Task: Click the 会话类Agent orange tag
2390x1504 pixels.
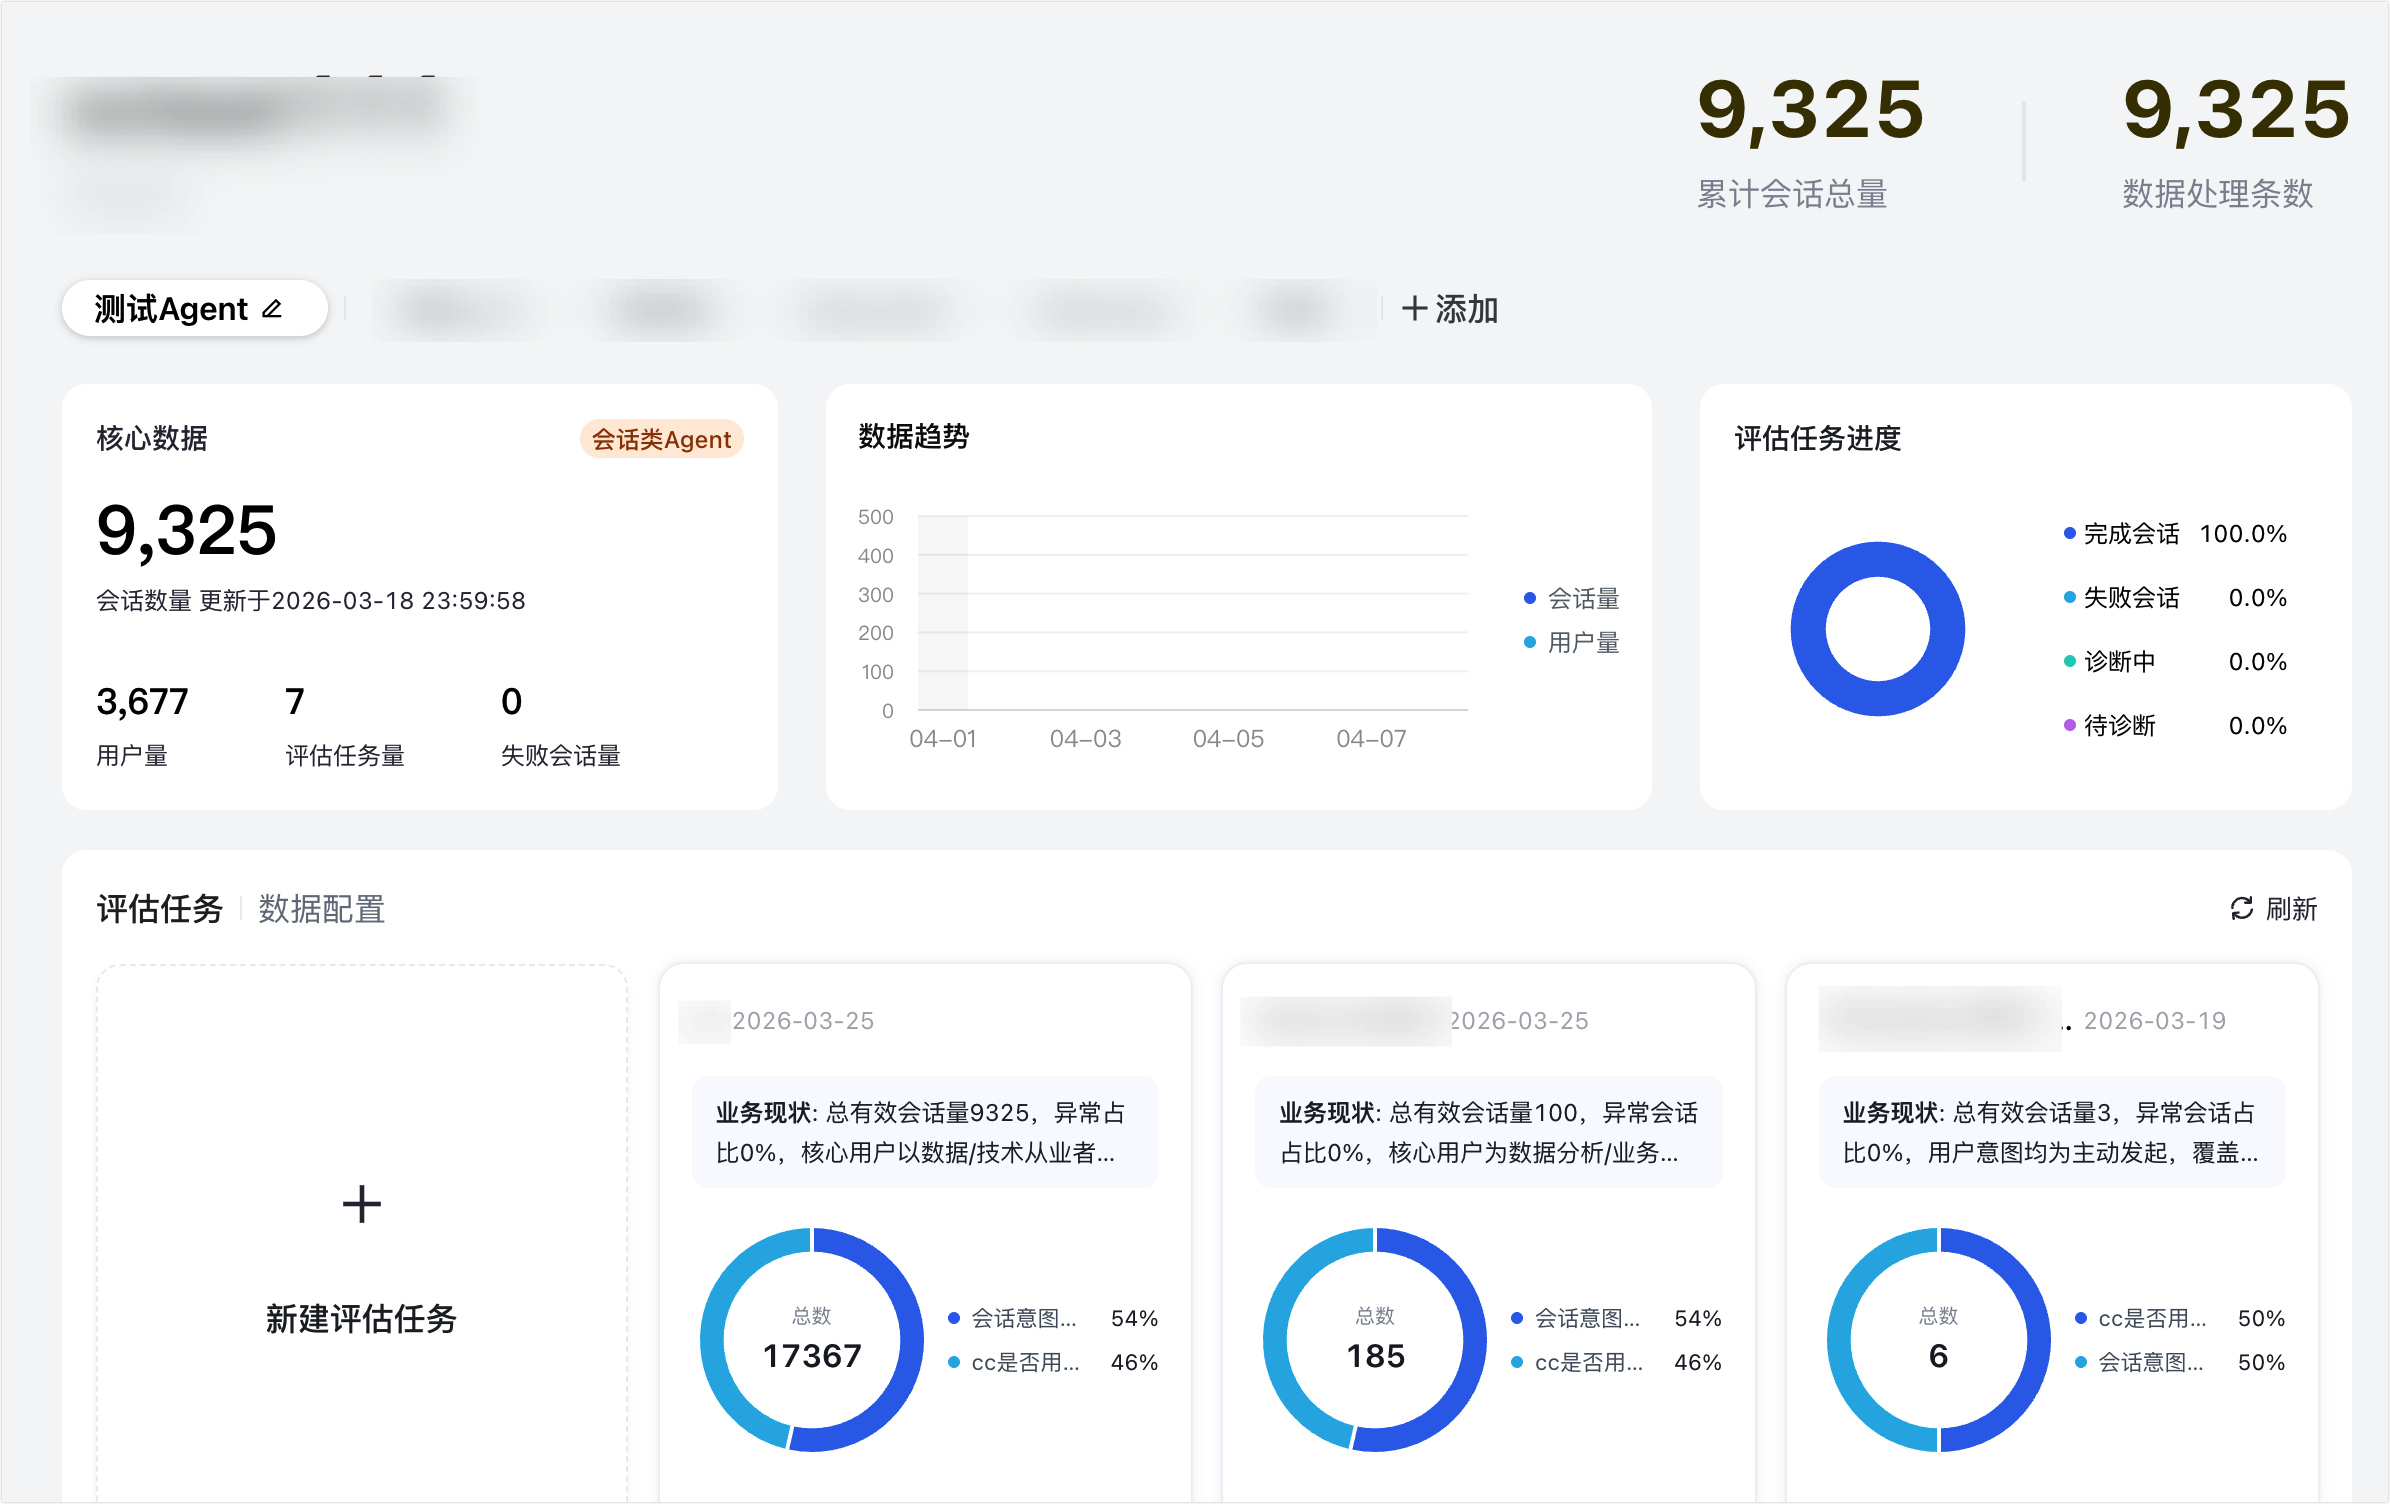Action: pyautogui.click(x=661, y=439)
